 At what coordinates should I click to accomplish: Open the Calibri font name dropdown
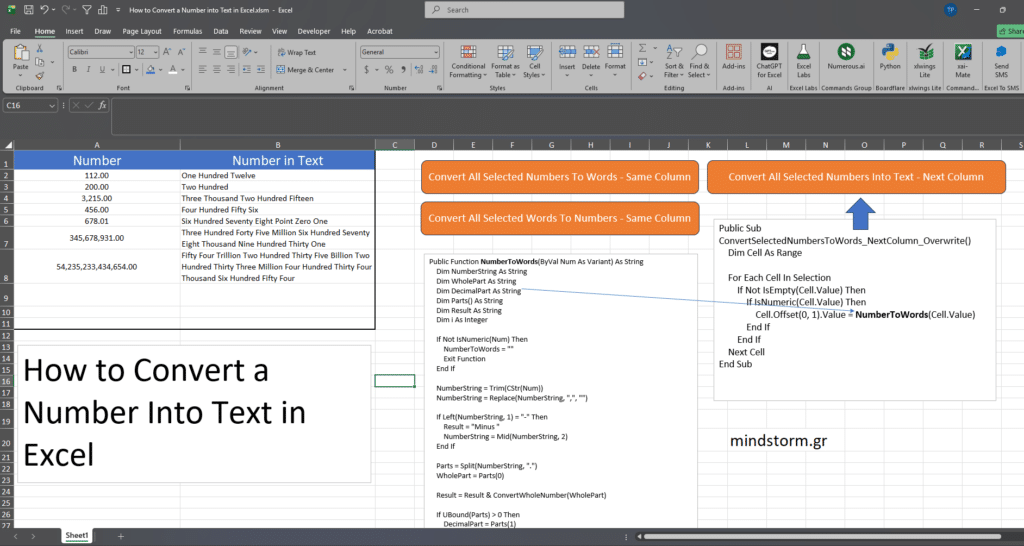131,52
